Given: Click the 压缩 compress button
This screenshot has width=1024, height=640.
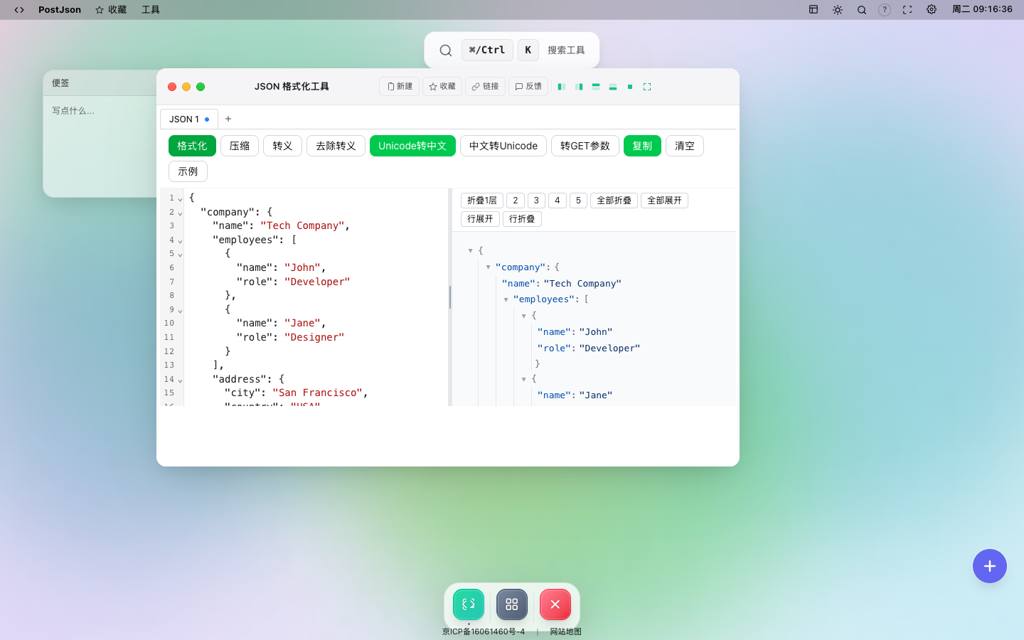Looking at the screenshot, I should 240,146.
